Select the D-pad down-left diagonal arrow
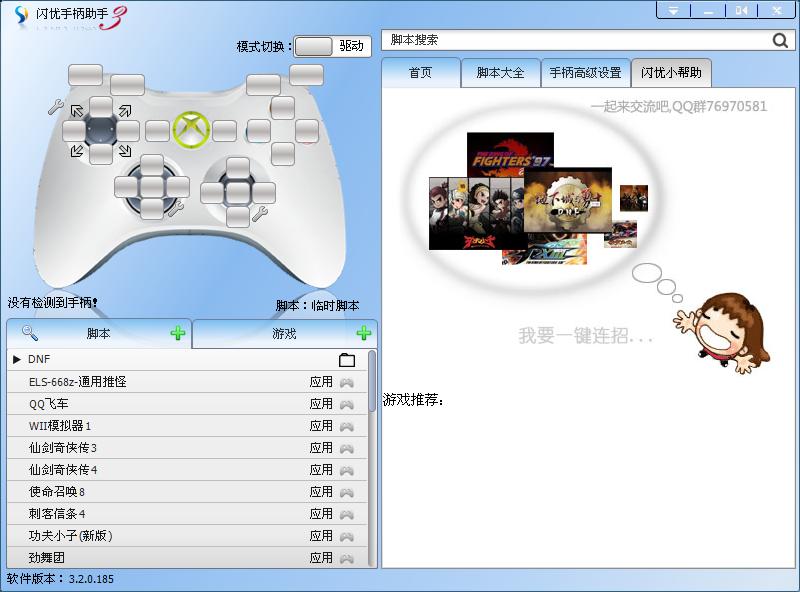Viewport: 800px width, 592px height. (77, 150)
